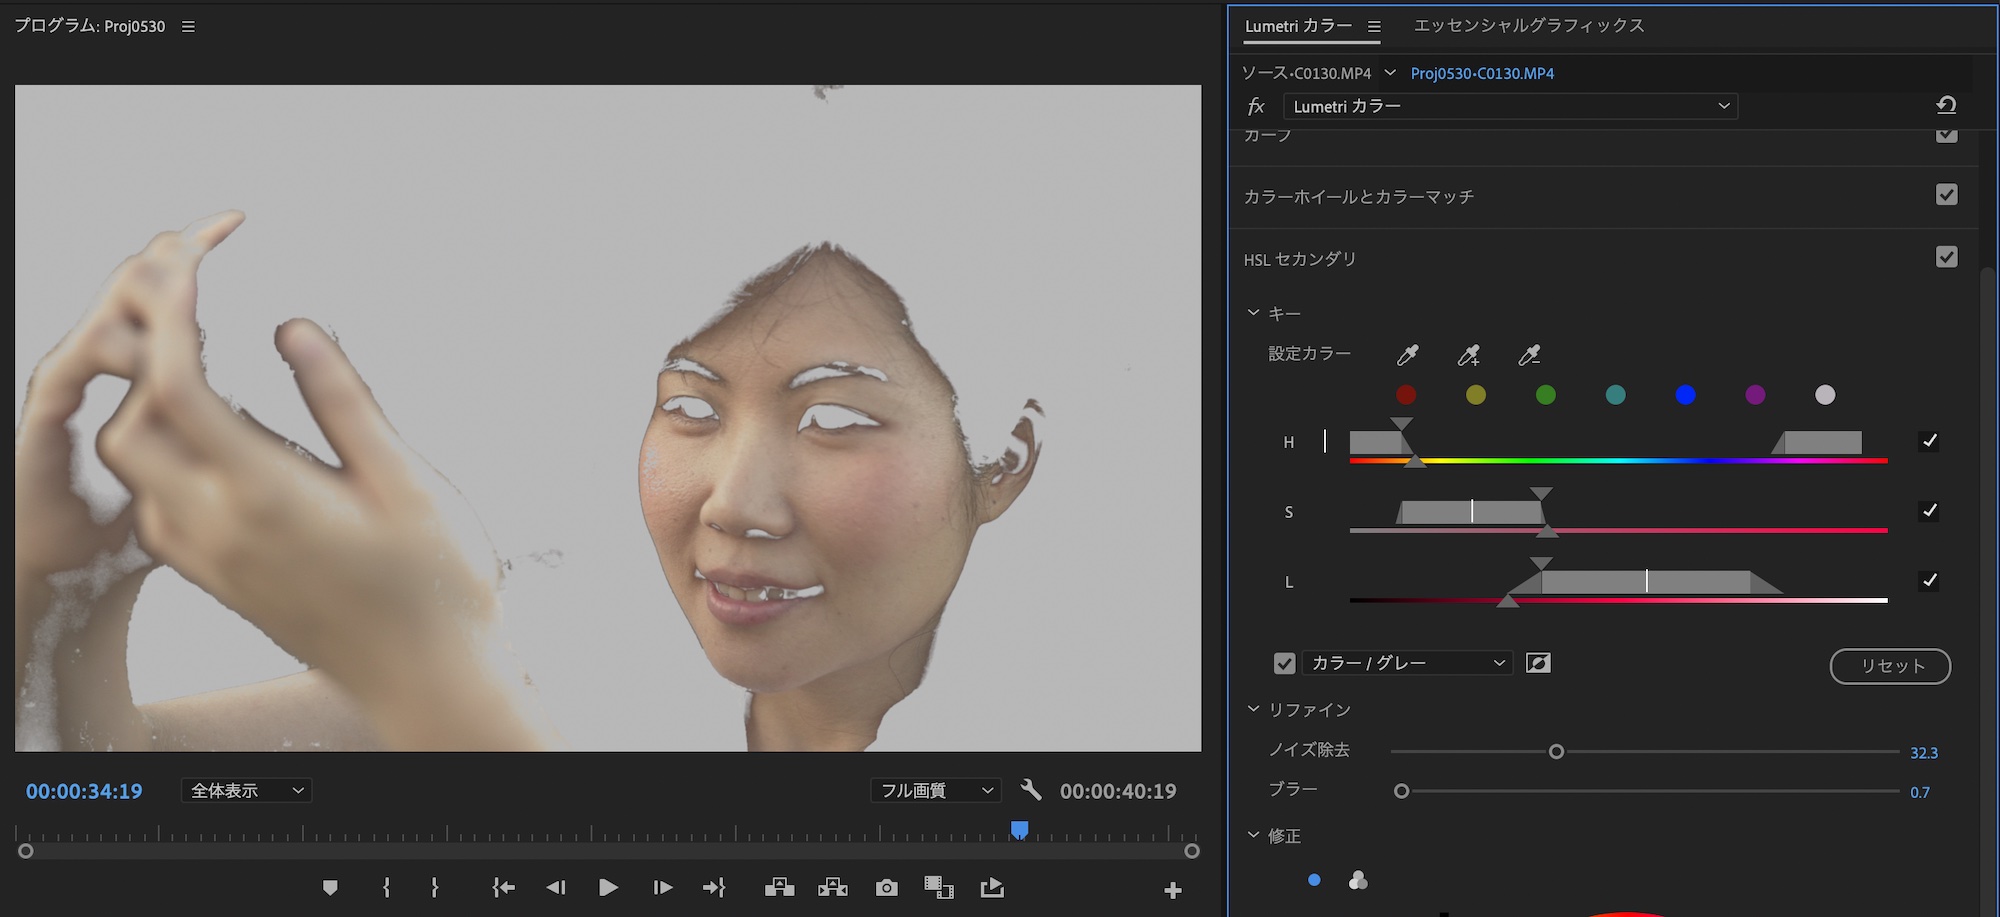Open the button editor plus icon
The width and height of the screenshot is (2000, 917).
(1173, 890)
